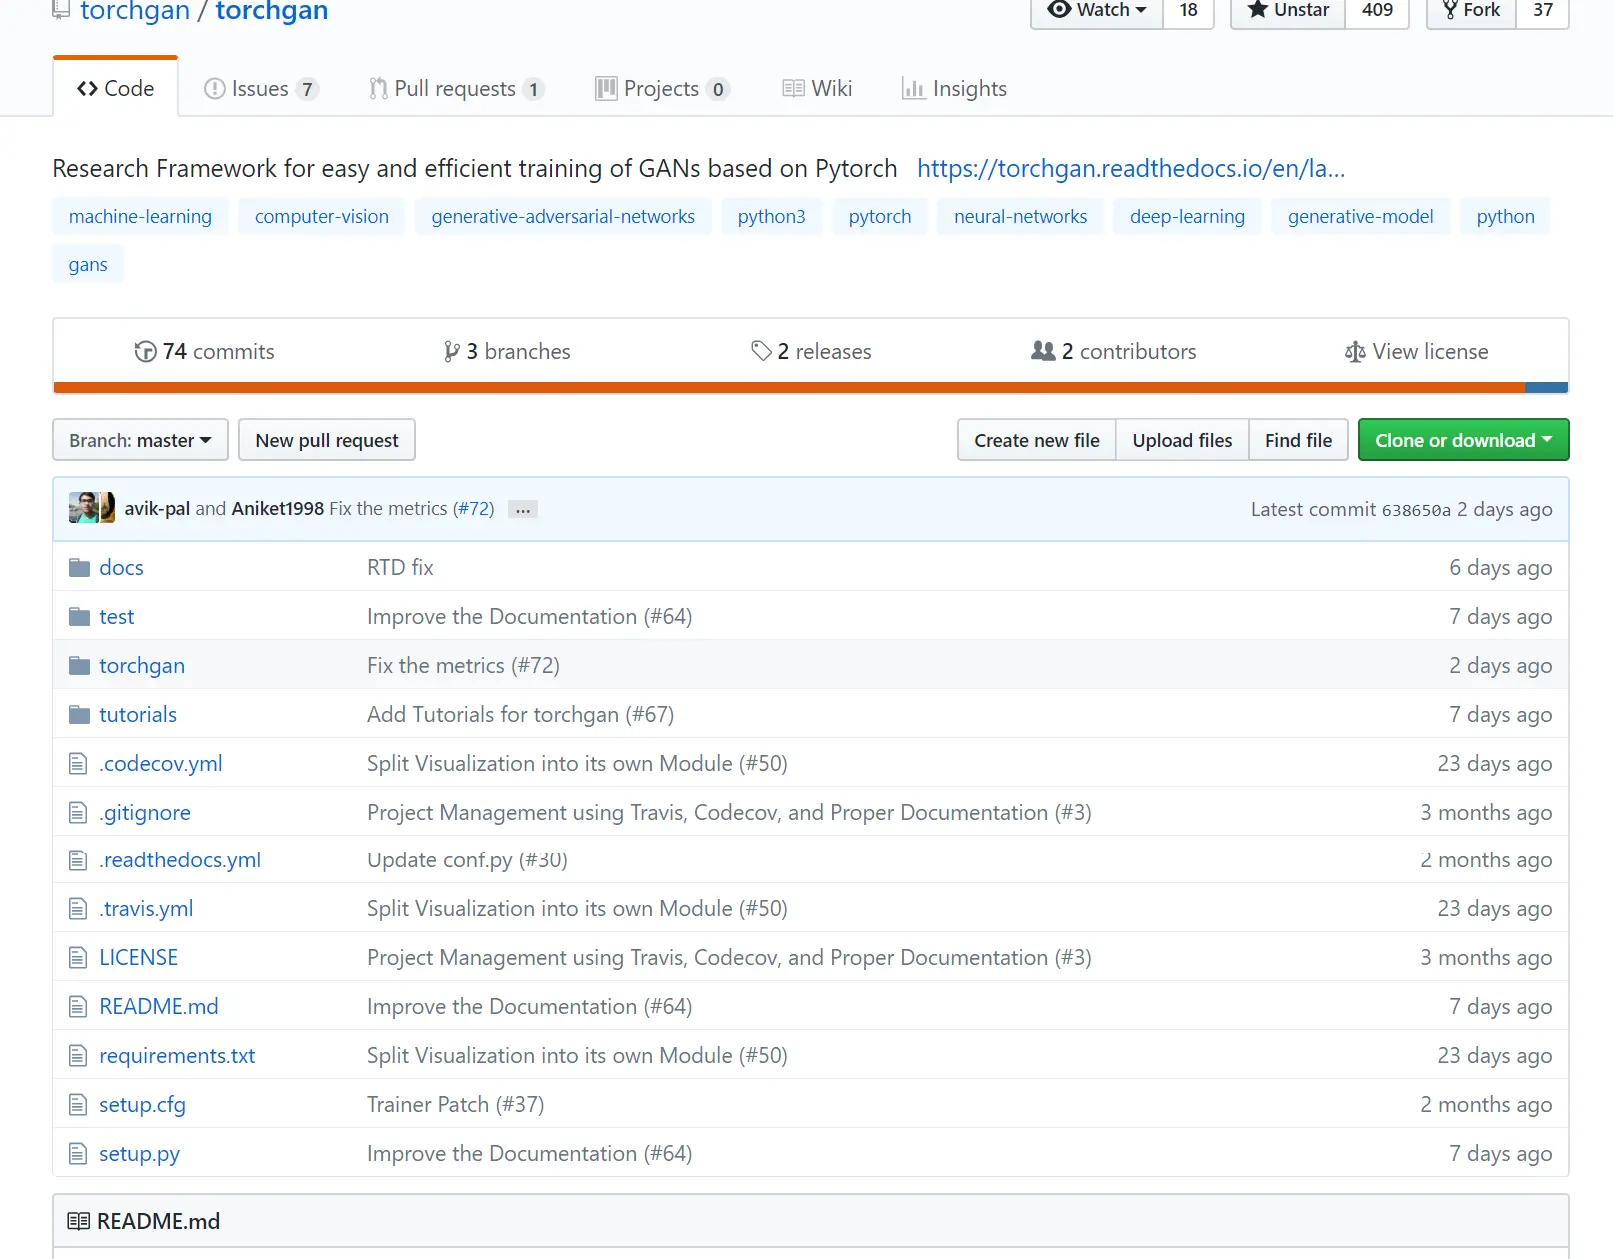This screenshot has height=1259, width=1613.
Task: Open the setup.py file
Action: [139, 1154]
